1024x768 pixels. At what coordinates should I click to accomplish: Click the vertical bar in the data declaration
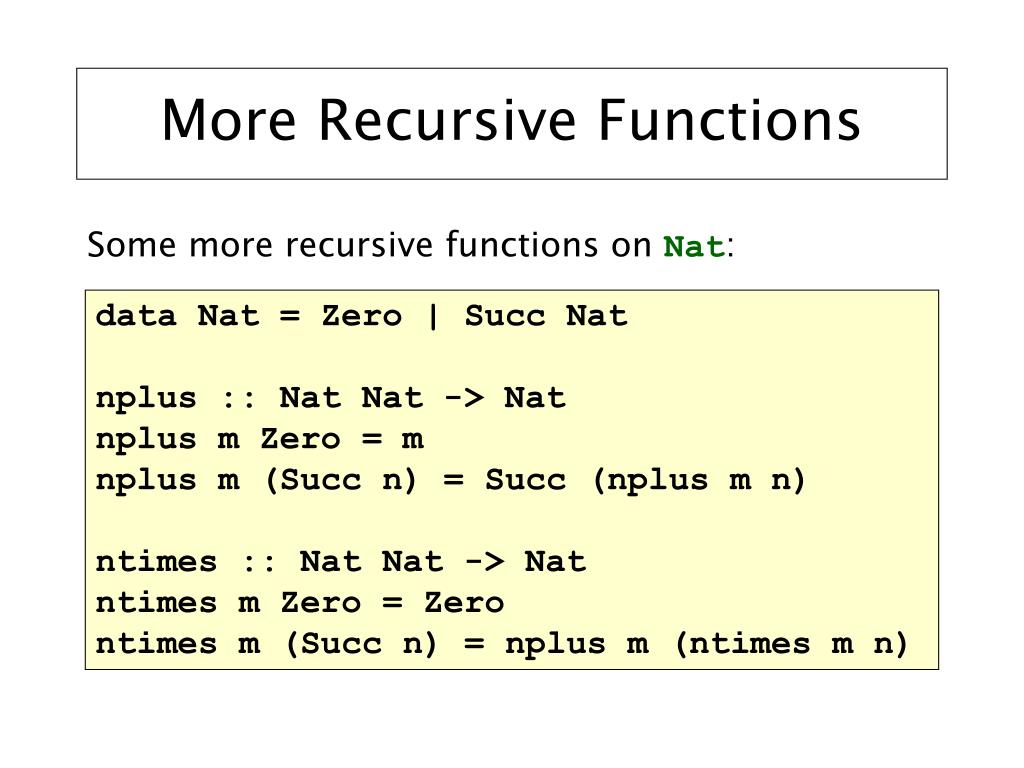[433, 317]
